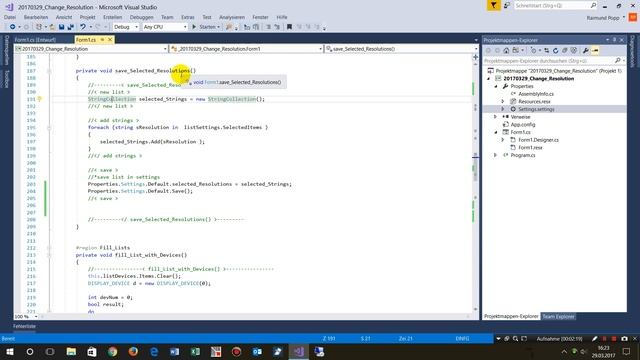The width and height of the screenshot is (640, 360).
Task: Open the Datei menu
Action: [x=10, y=17]
